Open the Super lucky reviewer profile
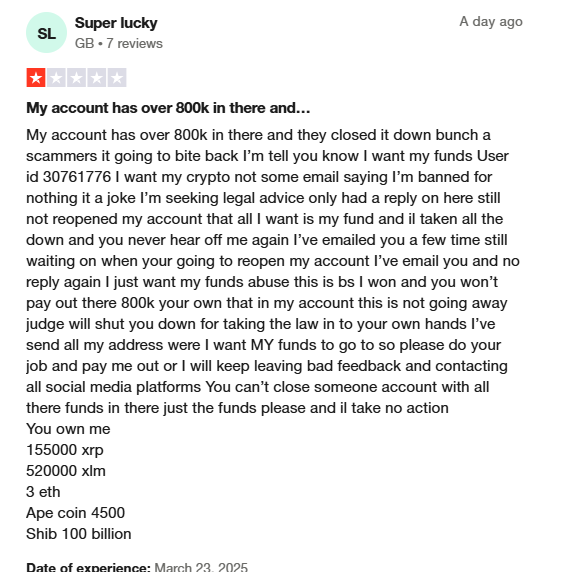The width and height of the screenshot is (582, 572). tap(116, 23)
